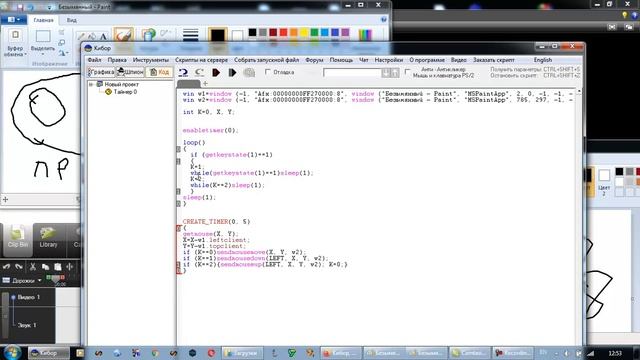Collapse the loop() block fold marker
This screenshot has width=640, height=360.
178,149
